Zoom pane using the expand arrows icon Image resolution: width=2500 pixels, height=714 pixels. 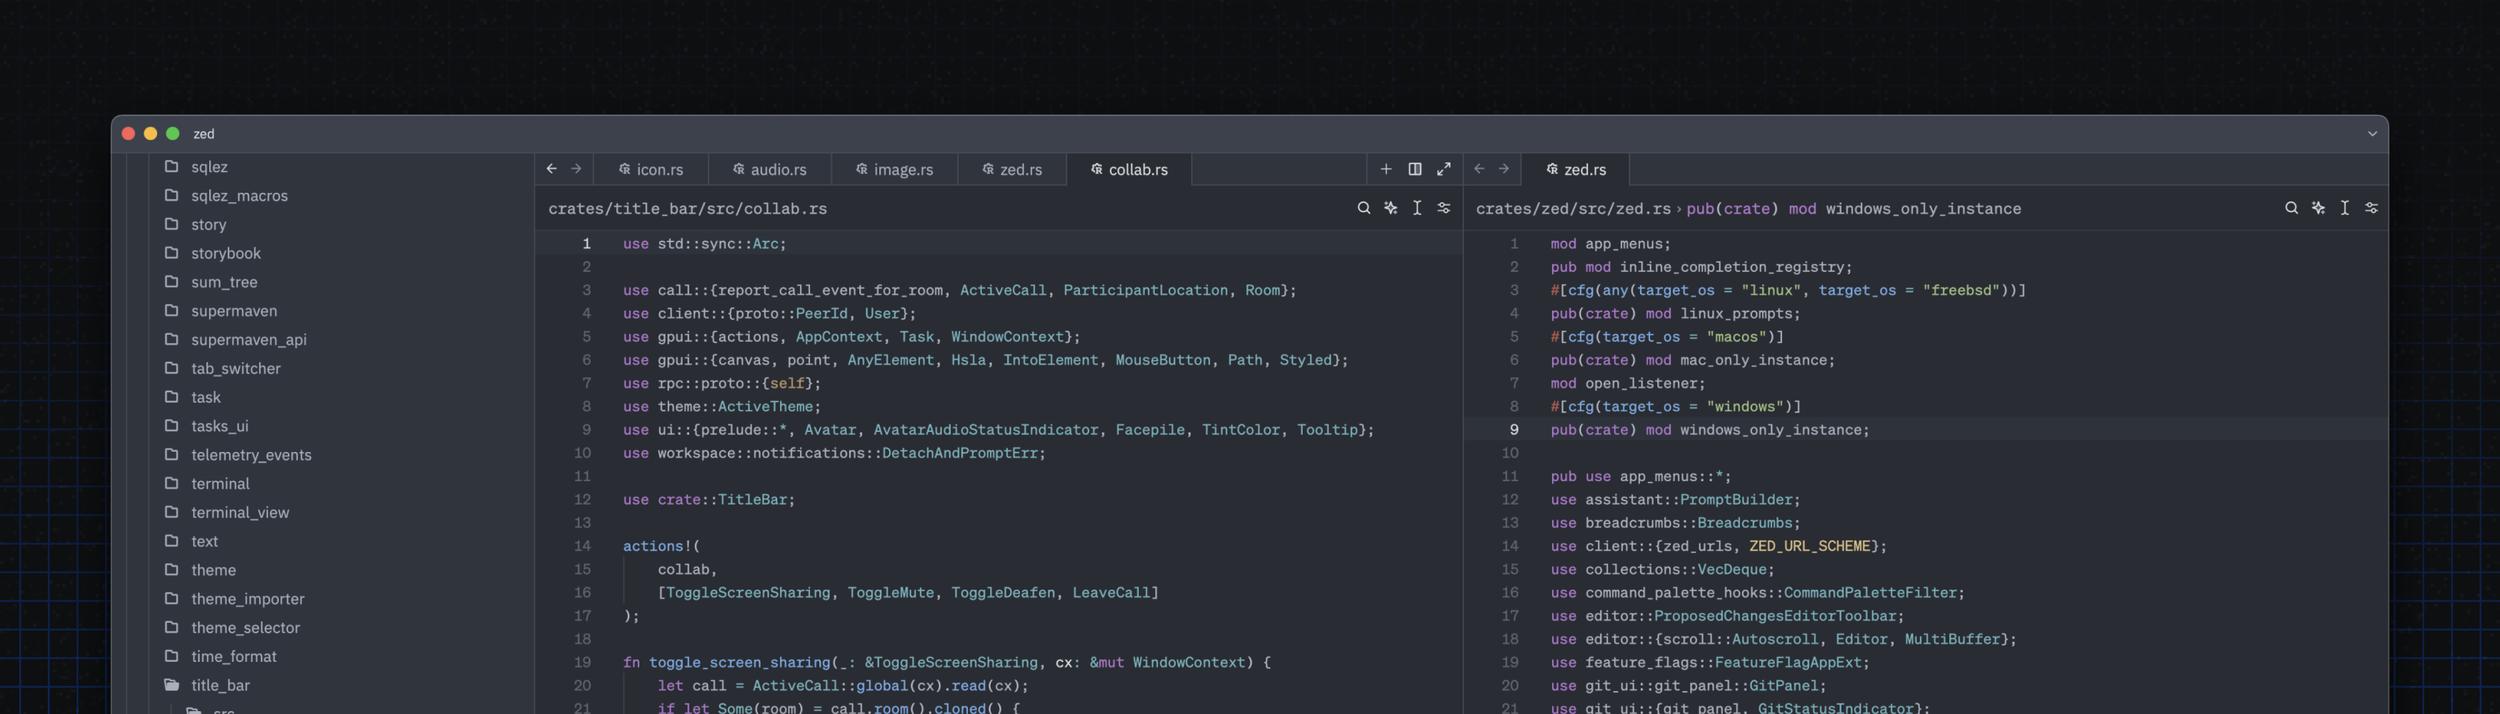point(1444,169)
